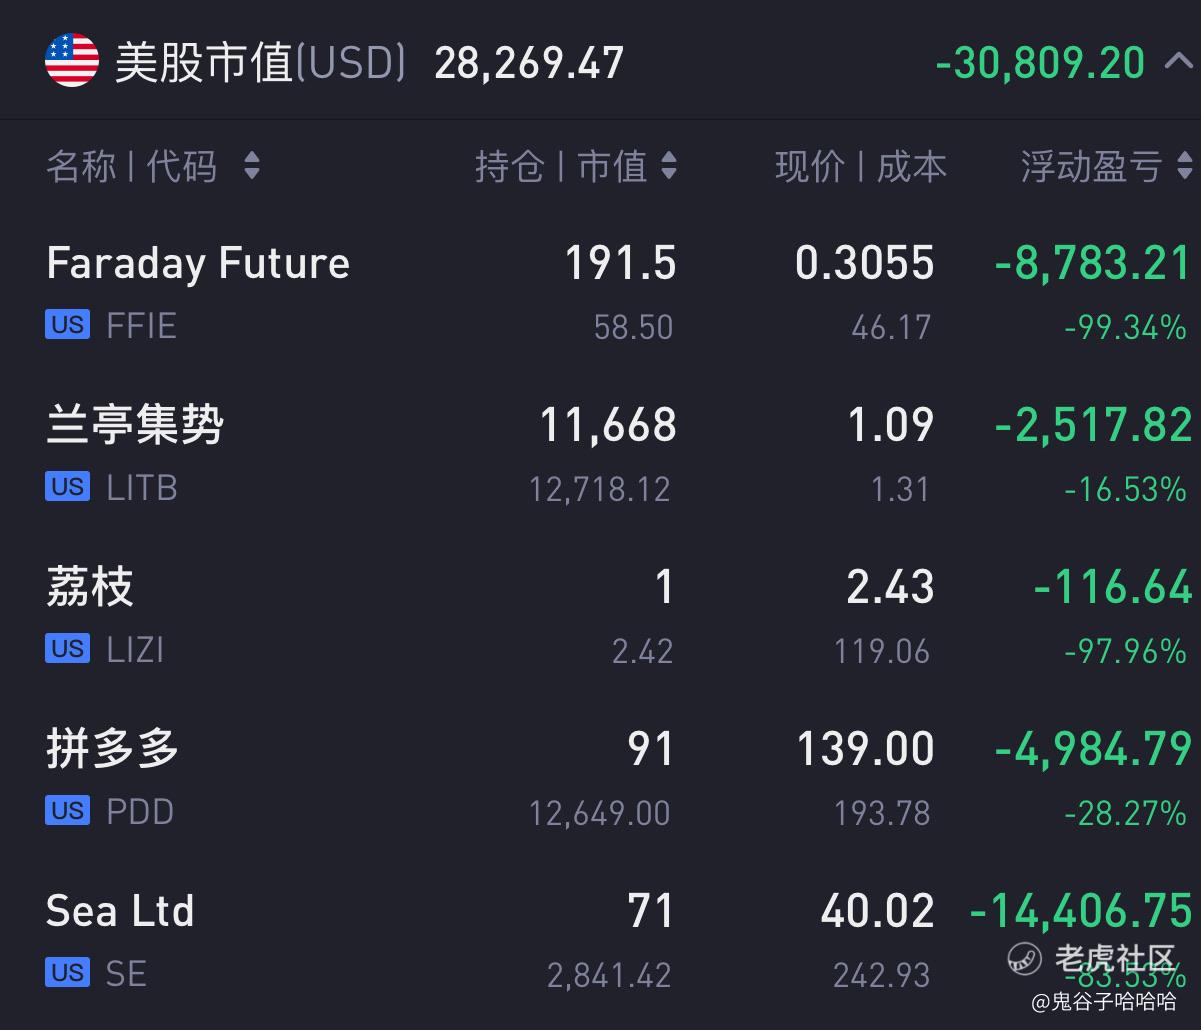Collapse the US stocks section chevron
This screenshot has height=1030, width=1201.
tap(1178, 62)
